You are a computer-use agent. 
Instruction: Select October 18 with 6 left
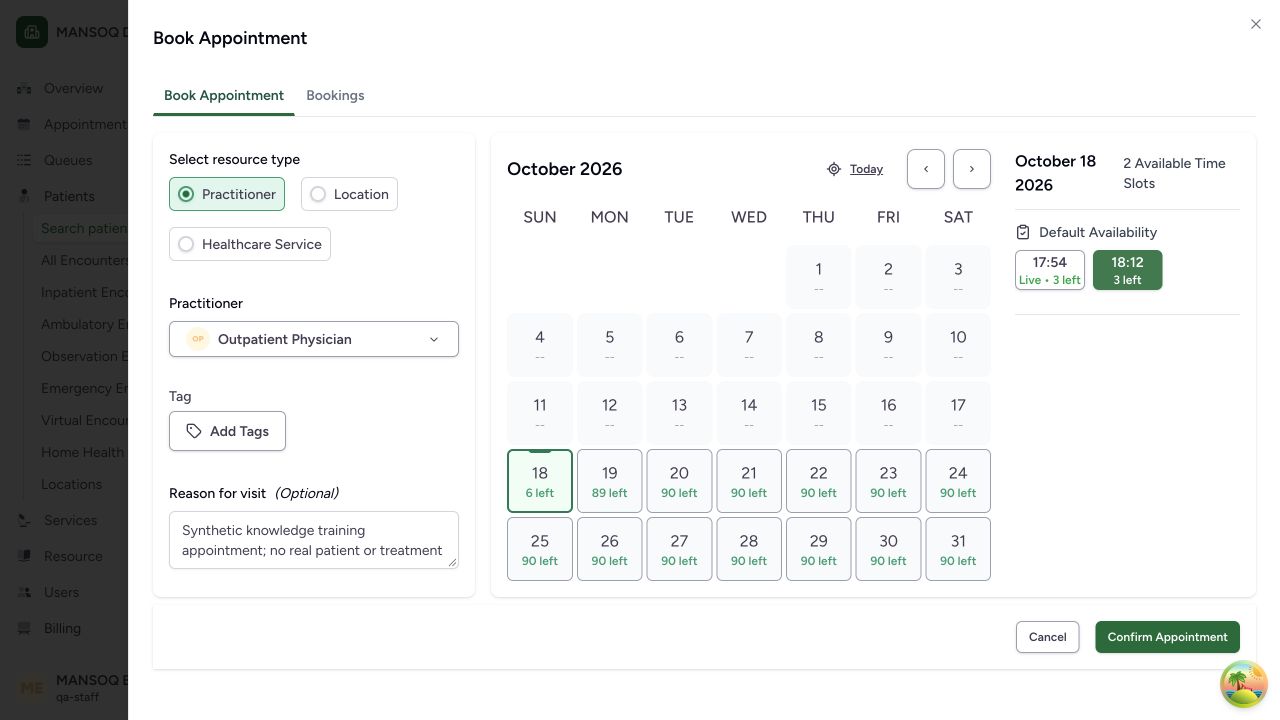[x=540, y=481]
